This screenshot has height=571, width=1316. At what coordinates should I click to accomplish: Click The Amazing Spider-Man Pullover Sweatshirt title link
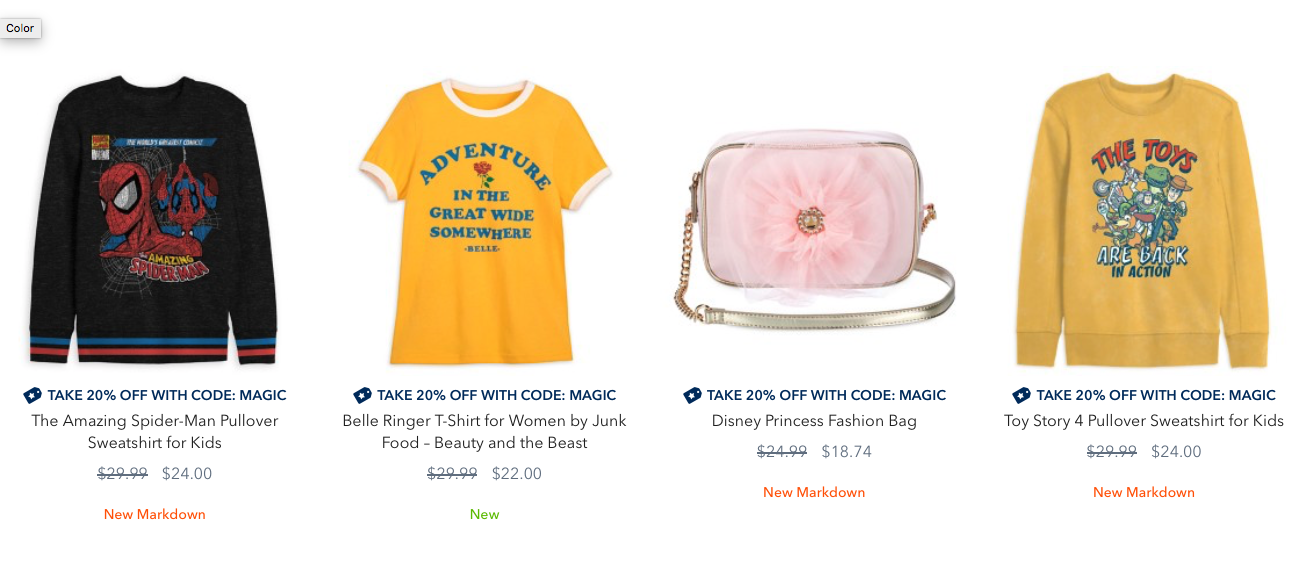(155, 432)
